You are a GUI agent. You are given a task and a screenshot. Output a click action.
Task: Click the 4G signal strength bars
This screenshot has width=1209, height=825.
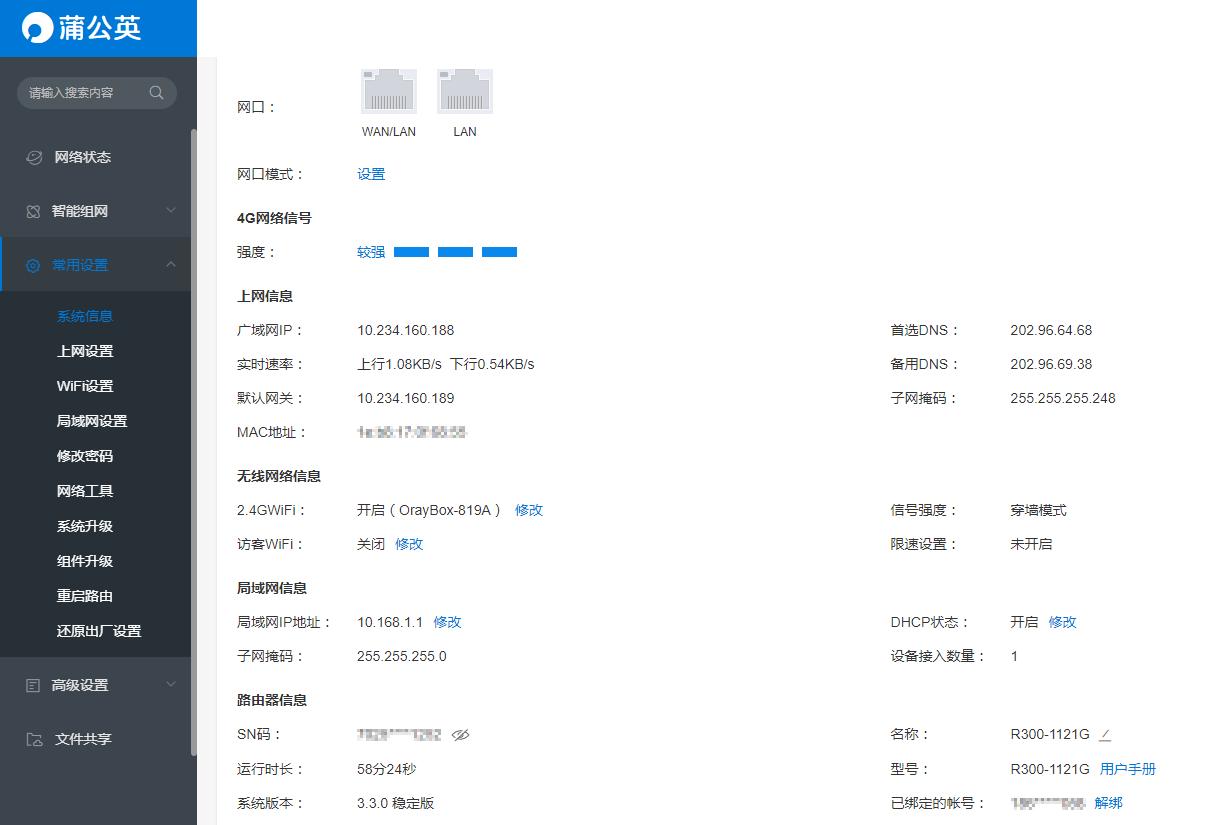point(455,251)
